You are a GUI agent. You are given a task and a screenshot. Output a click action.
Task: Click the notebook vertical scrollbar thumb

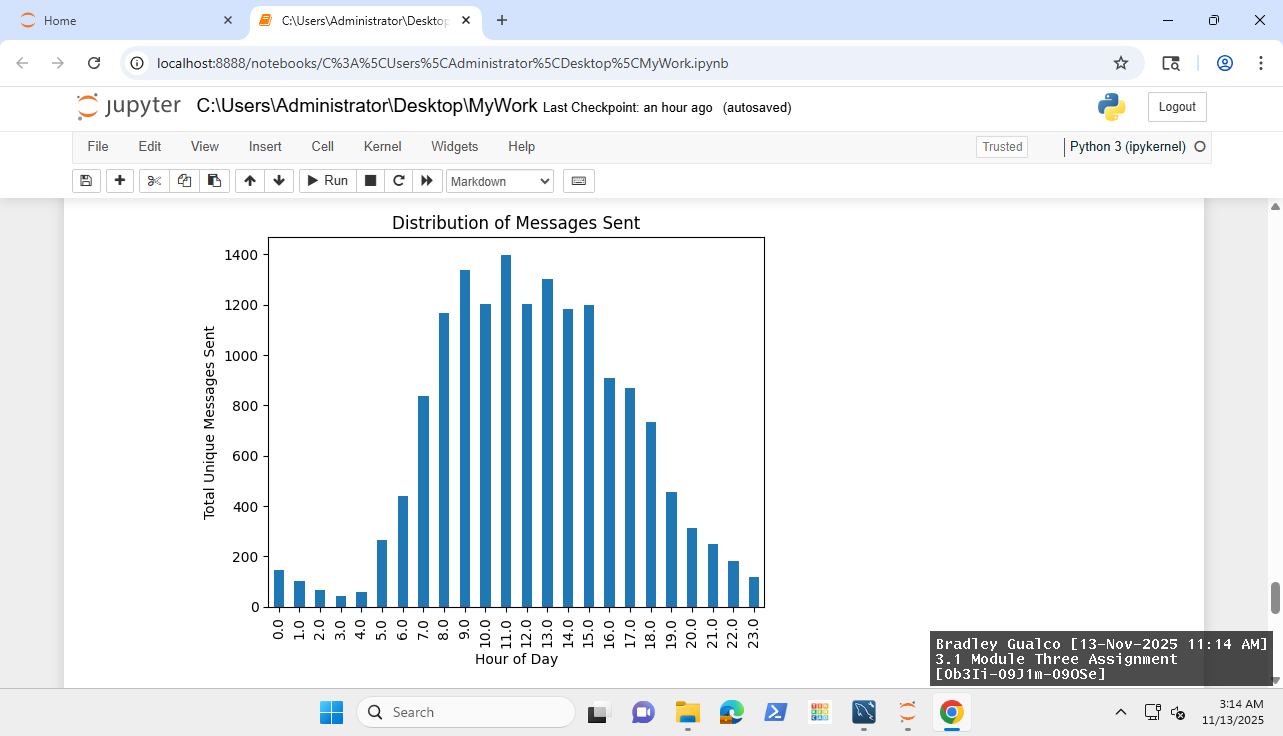click(1275, 598)
